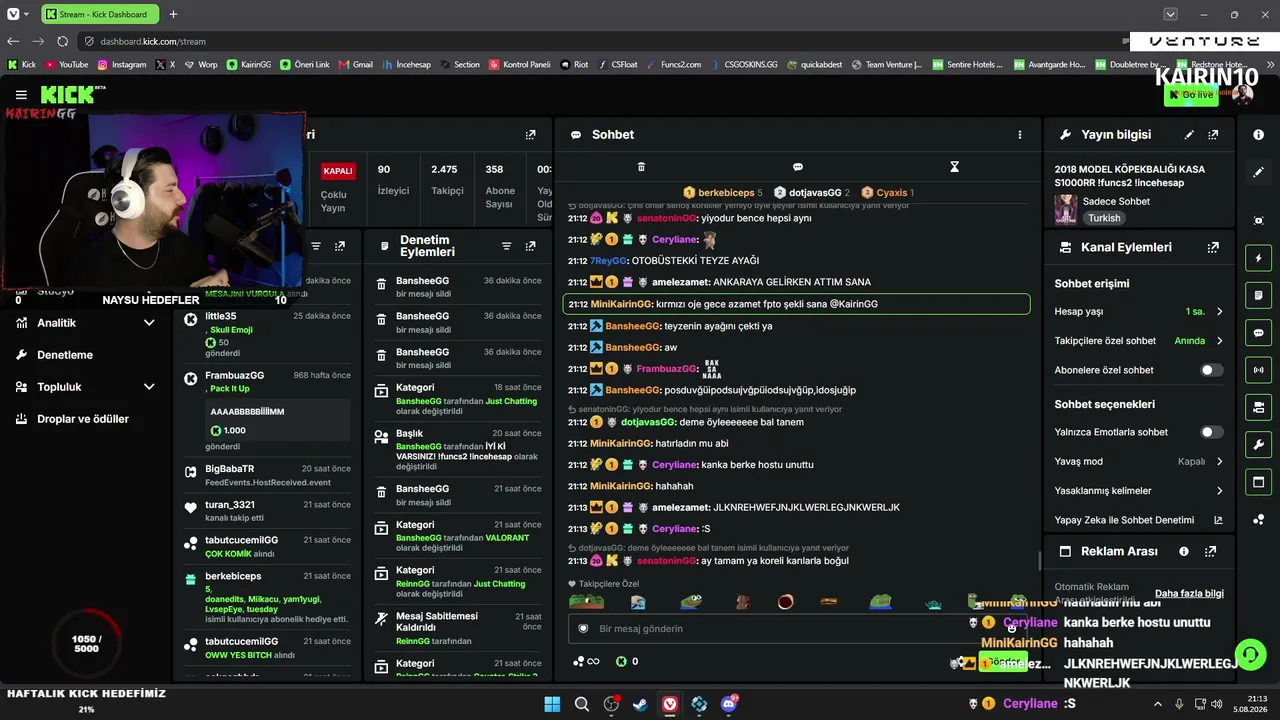Click the pencil icon in right sidebar
1280x720 pixels.
pyautogui.click(x=1258, y=172)
